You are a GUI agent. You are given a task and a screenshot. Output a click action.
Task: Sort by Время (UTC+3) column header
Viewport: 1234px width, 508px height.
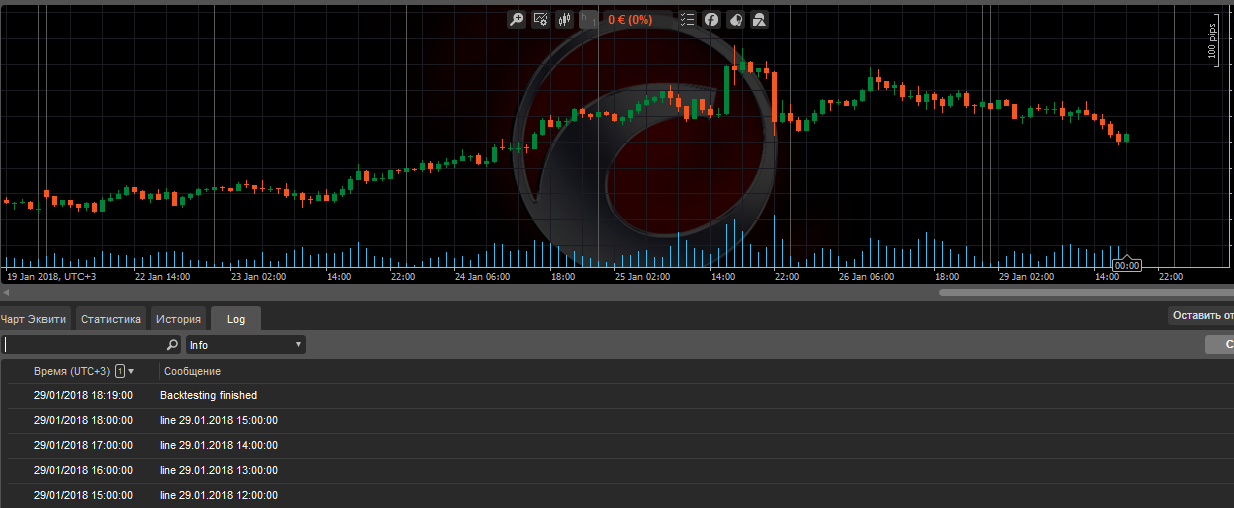pos(72,371)
